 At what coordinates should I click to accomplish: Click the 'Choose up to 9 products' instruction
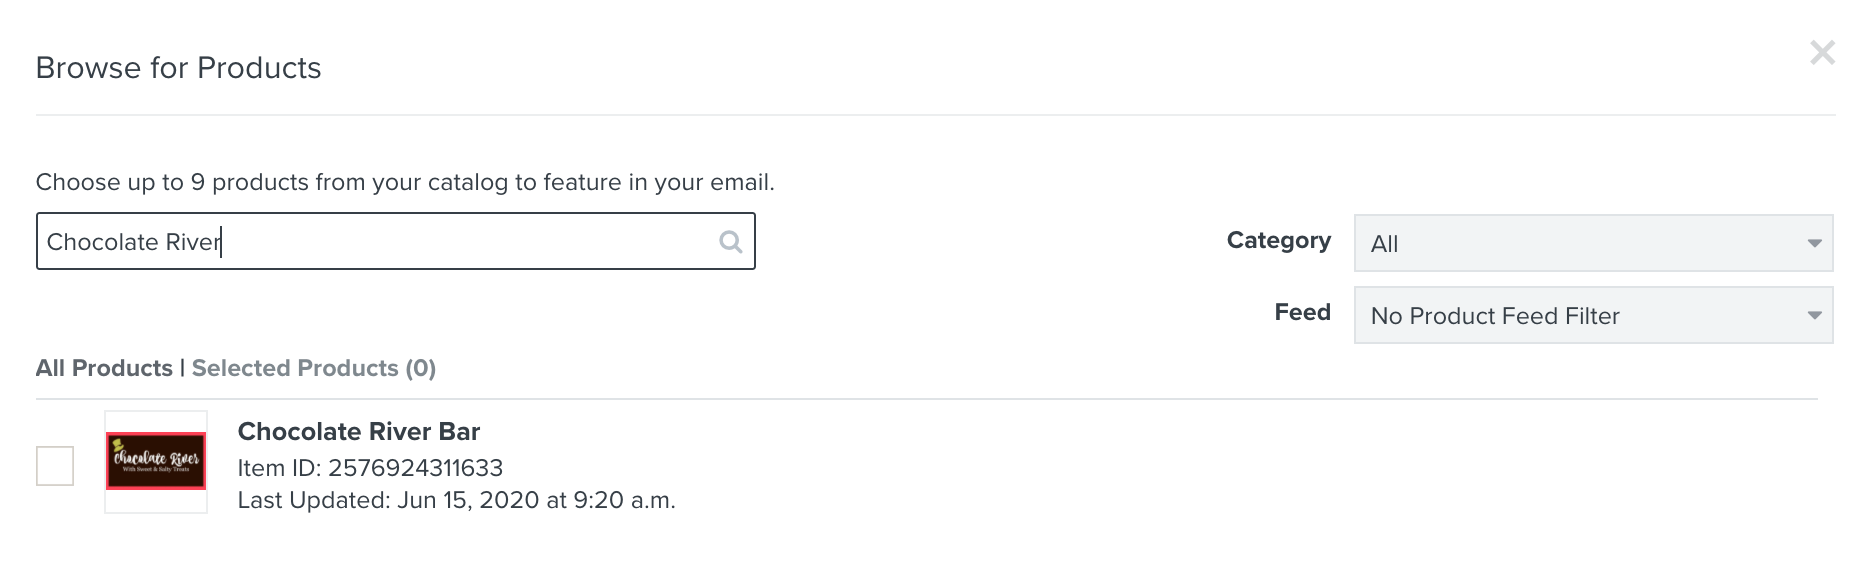405,182
